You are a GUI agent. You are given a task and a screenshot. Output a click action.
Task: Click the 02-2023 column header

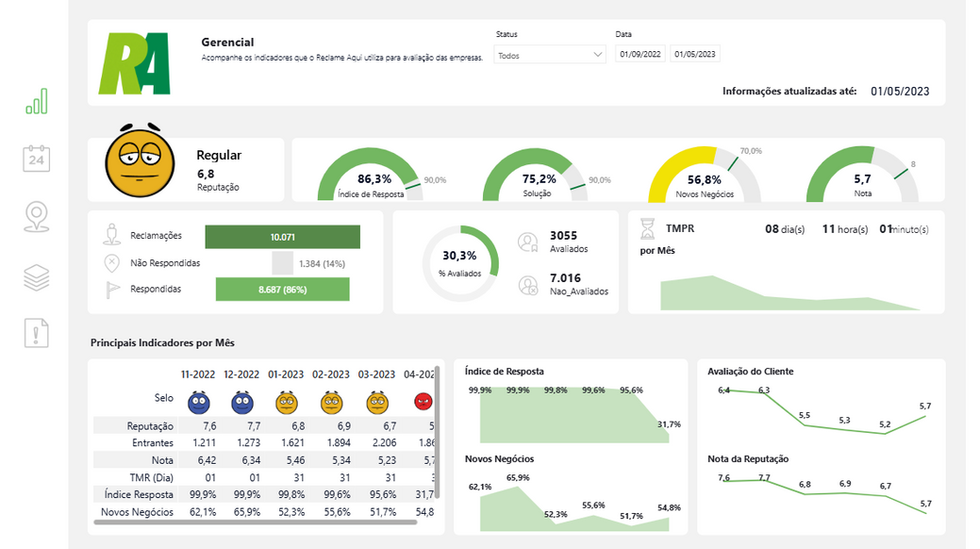[331, 374]
